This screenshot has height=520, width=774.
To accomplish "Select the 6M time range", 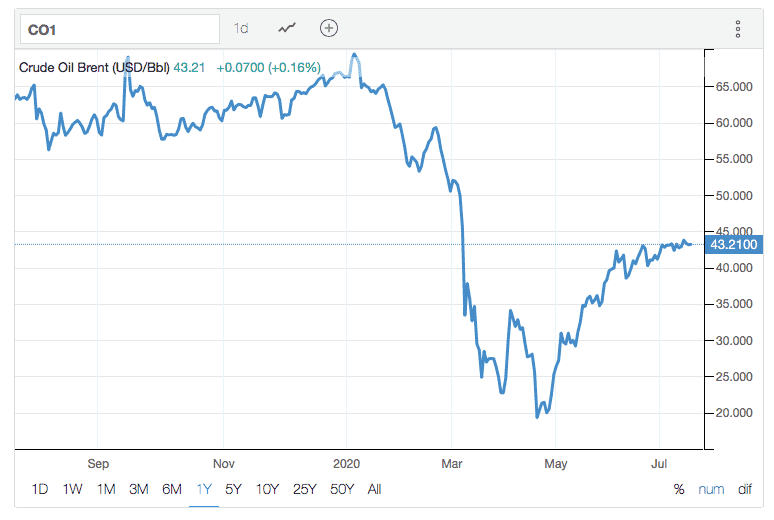I will point(172,489).
